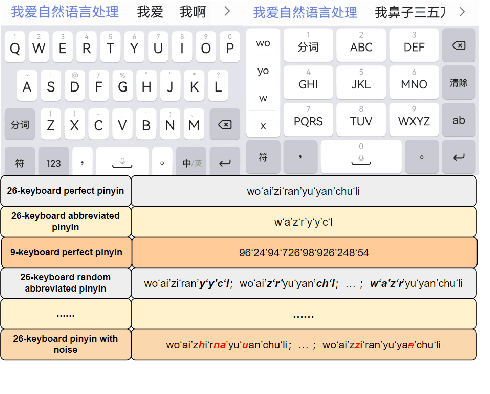Tap backspace on the 26-key QWERTY keyboard

click(225, 124)
